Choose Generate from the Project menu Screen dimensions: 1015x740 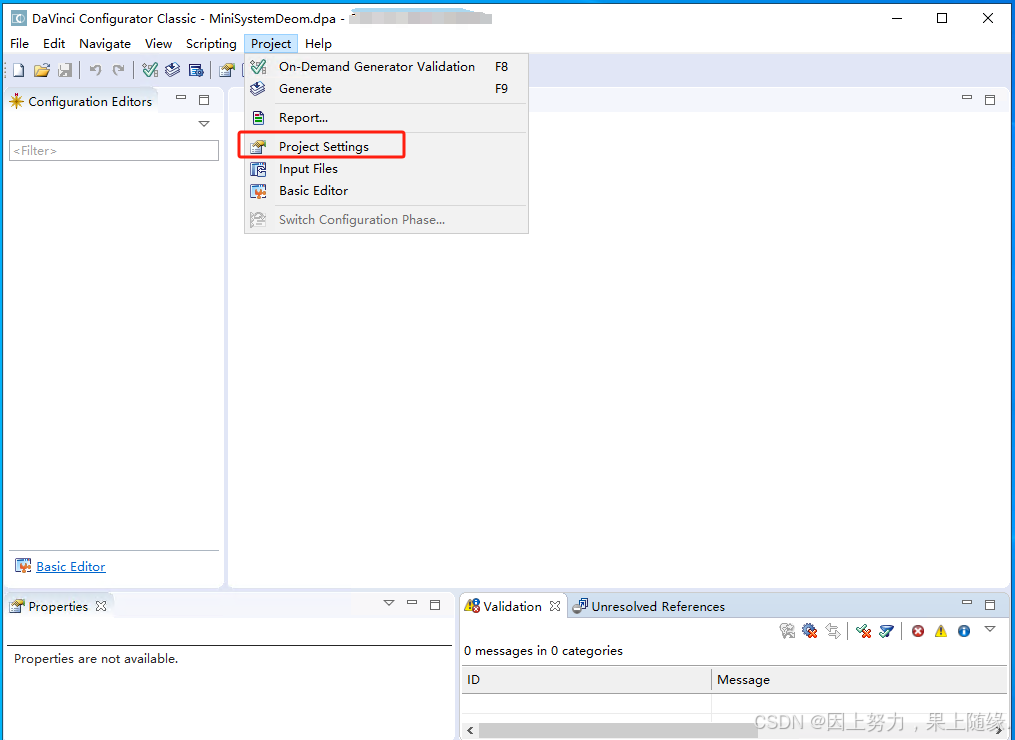(x=386, y=89)
